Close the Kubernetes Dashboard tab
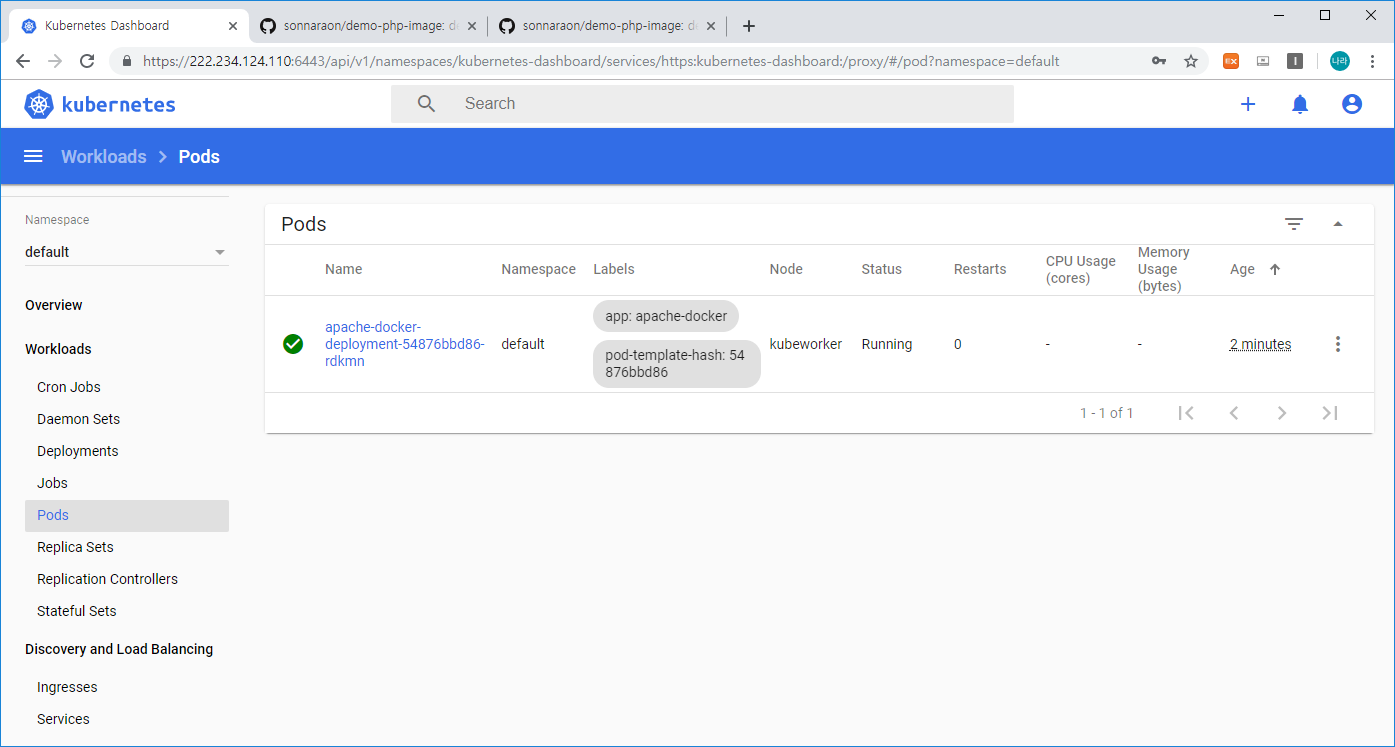 coord(232,26)
